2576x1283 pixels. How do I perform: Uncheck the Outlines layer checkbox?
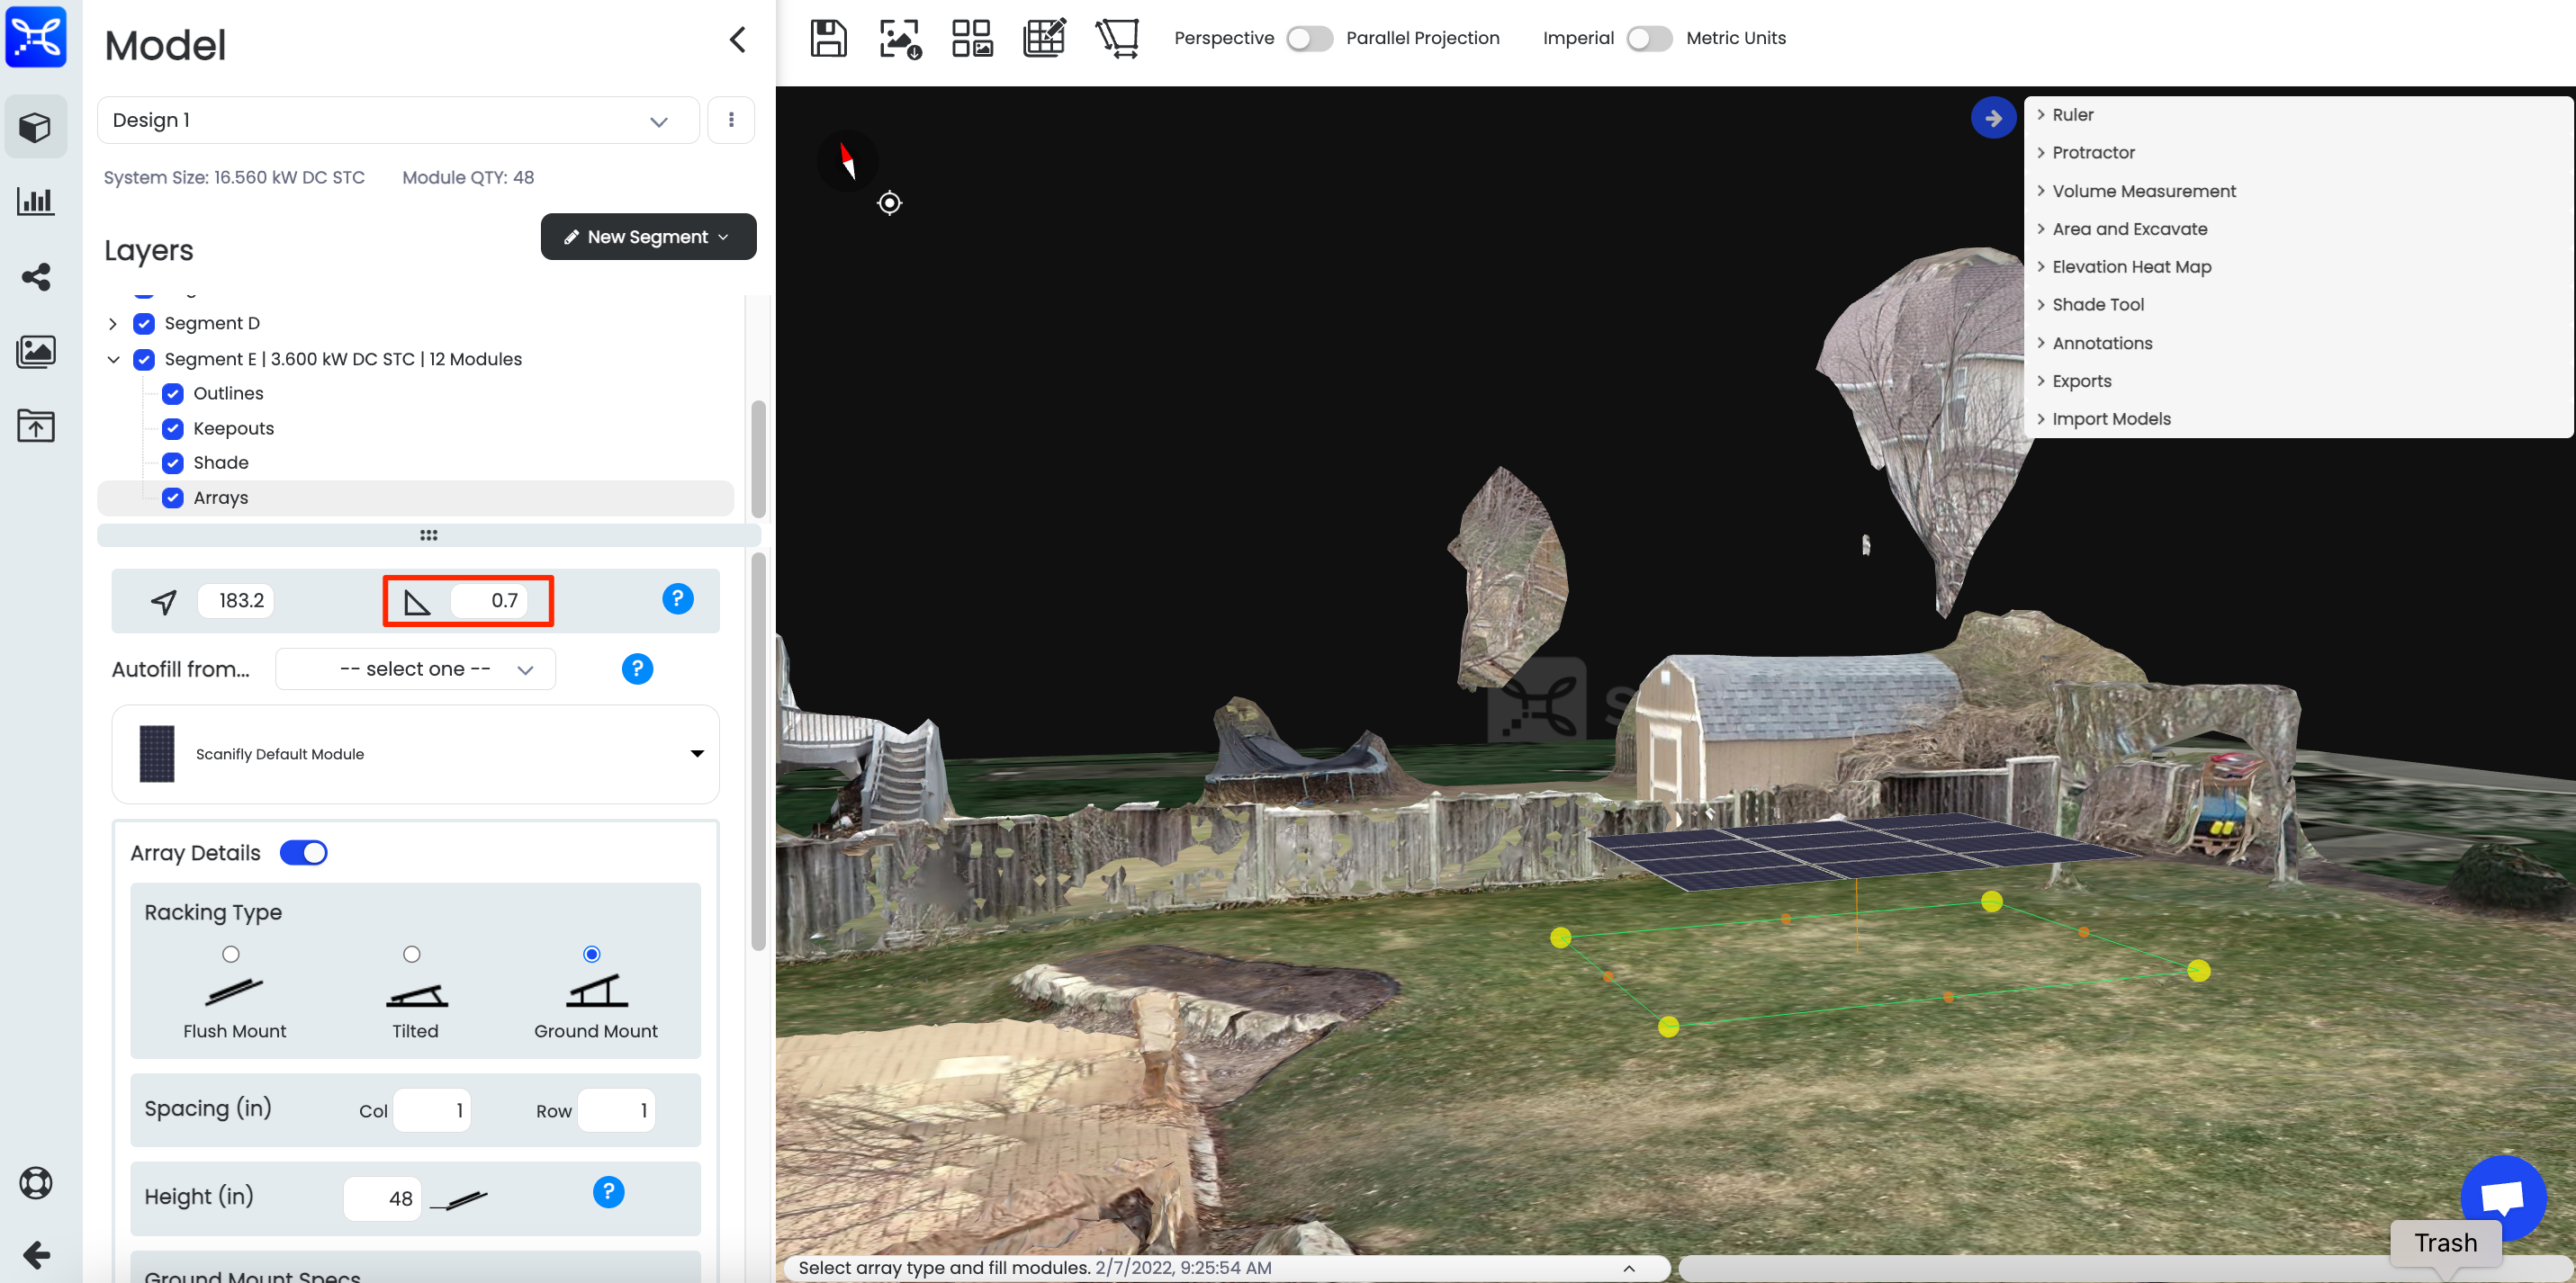click(x=173, y=394)
